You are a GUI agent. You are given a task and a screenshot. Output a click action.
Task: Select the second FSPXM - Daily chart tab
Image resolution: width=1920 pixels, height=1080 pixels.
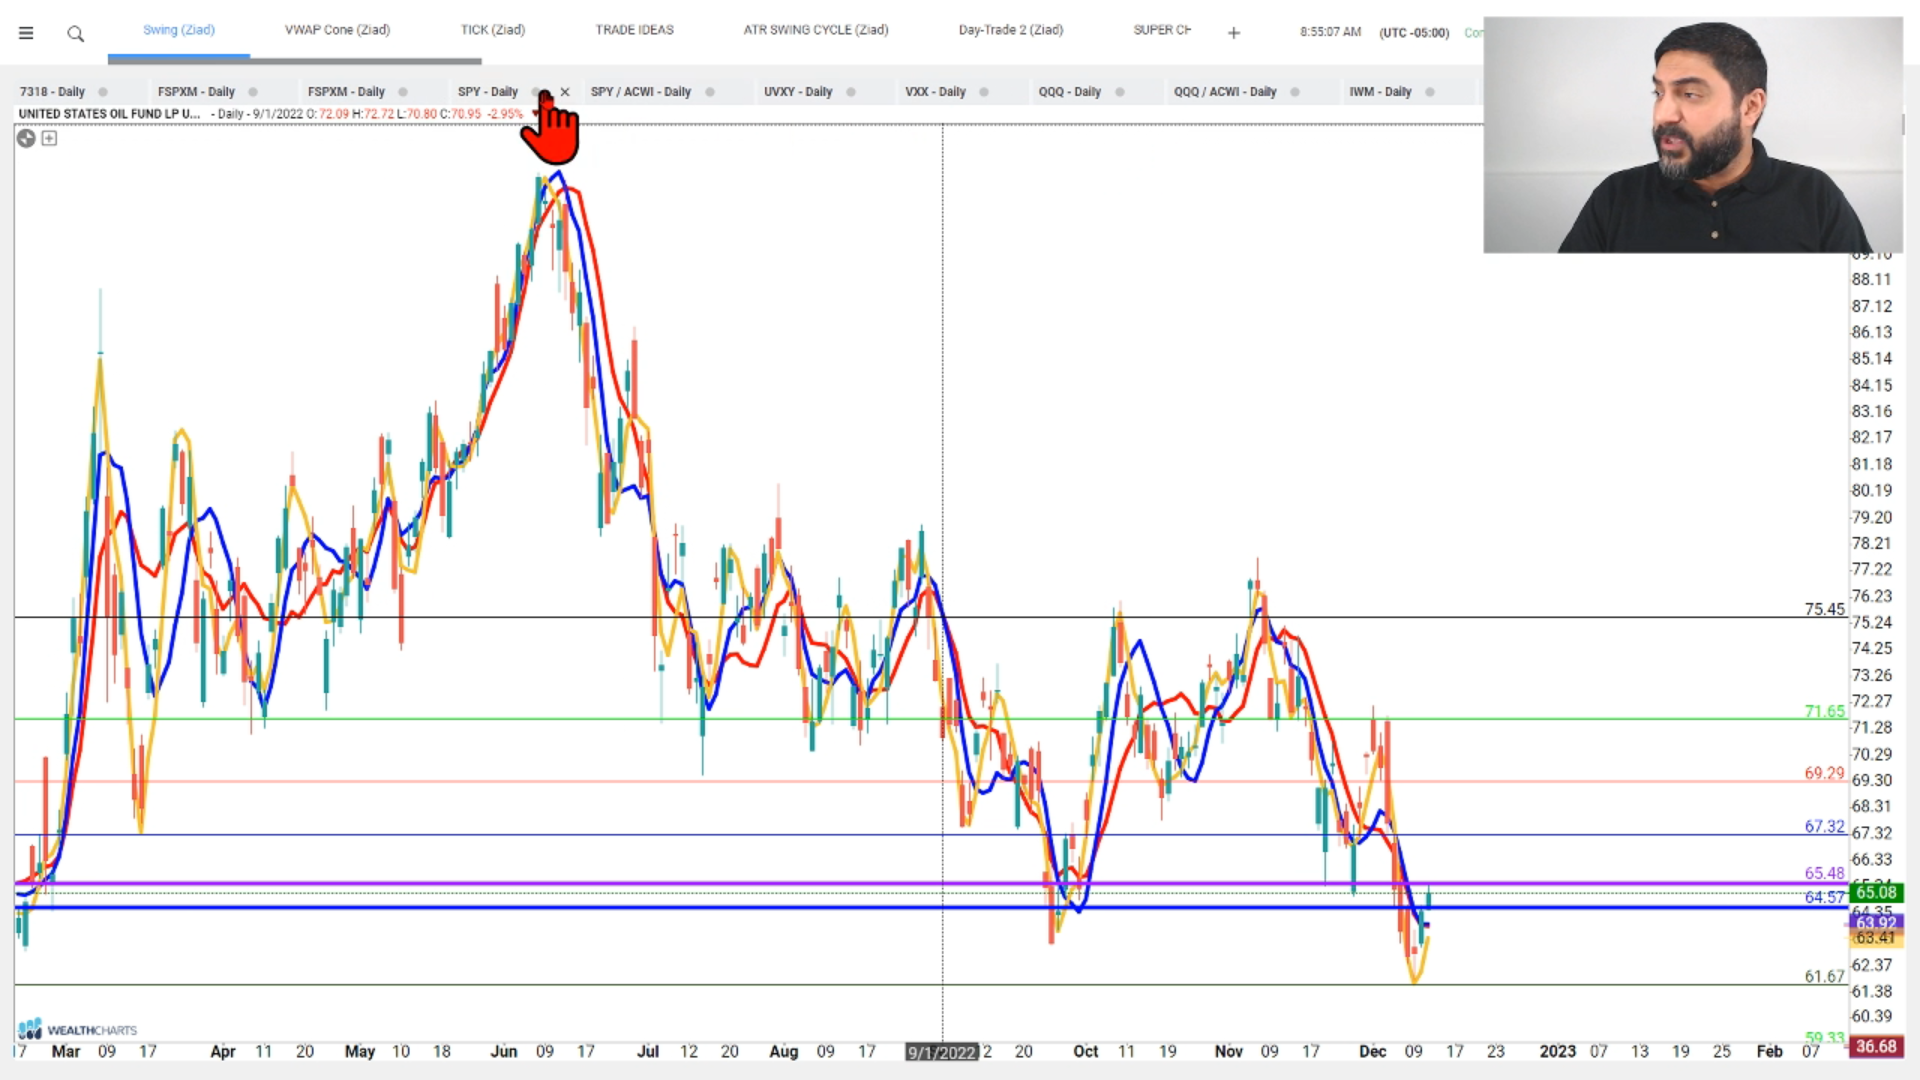coord(346,92)
